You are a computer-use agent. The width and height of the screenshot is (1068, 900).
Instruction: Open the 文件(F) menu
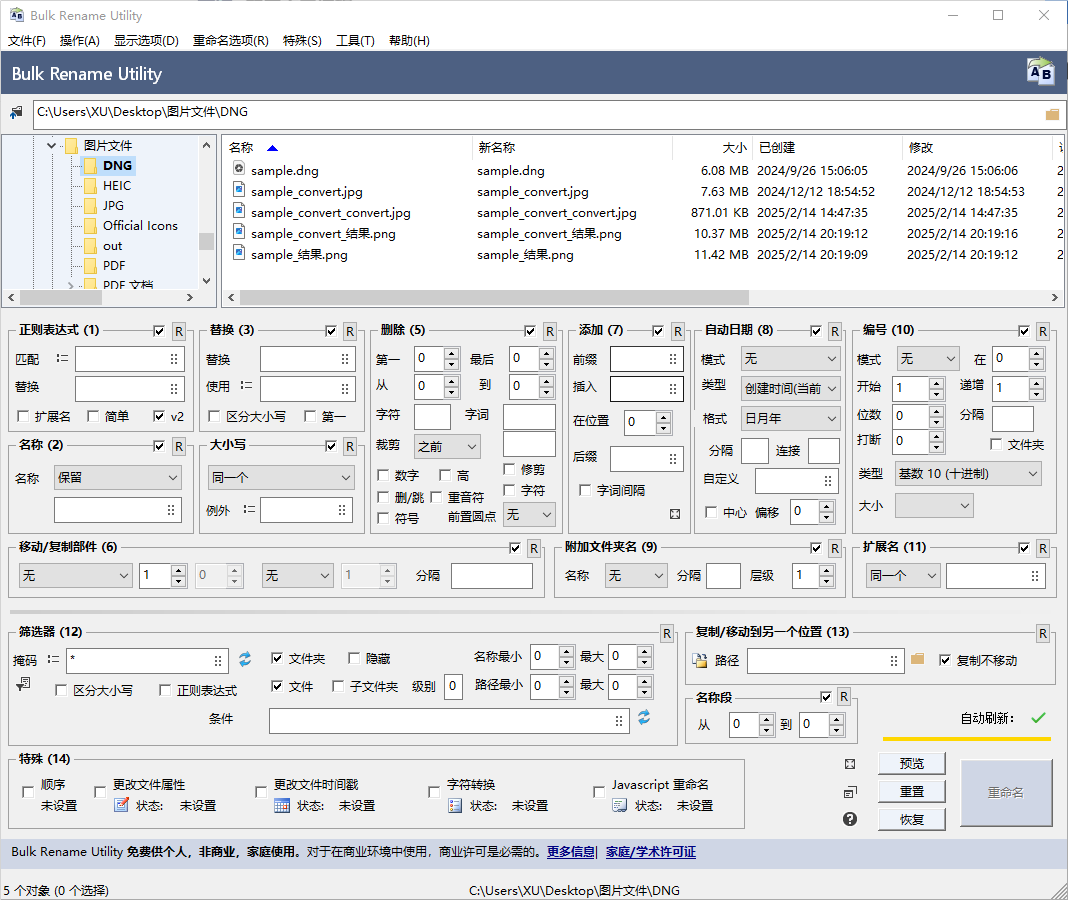tap(26, 40)
